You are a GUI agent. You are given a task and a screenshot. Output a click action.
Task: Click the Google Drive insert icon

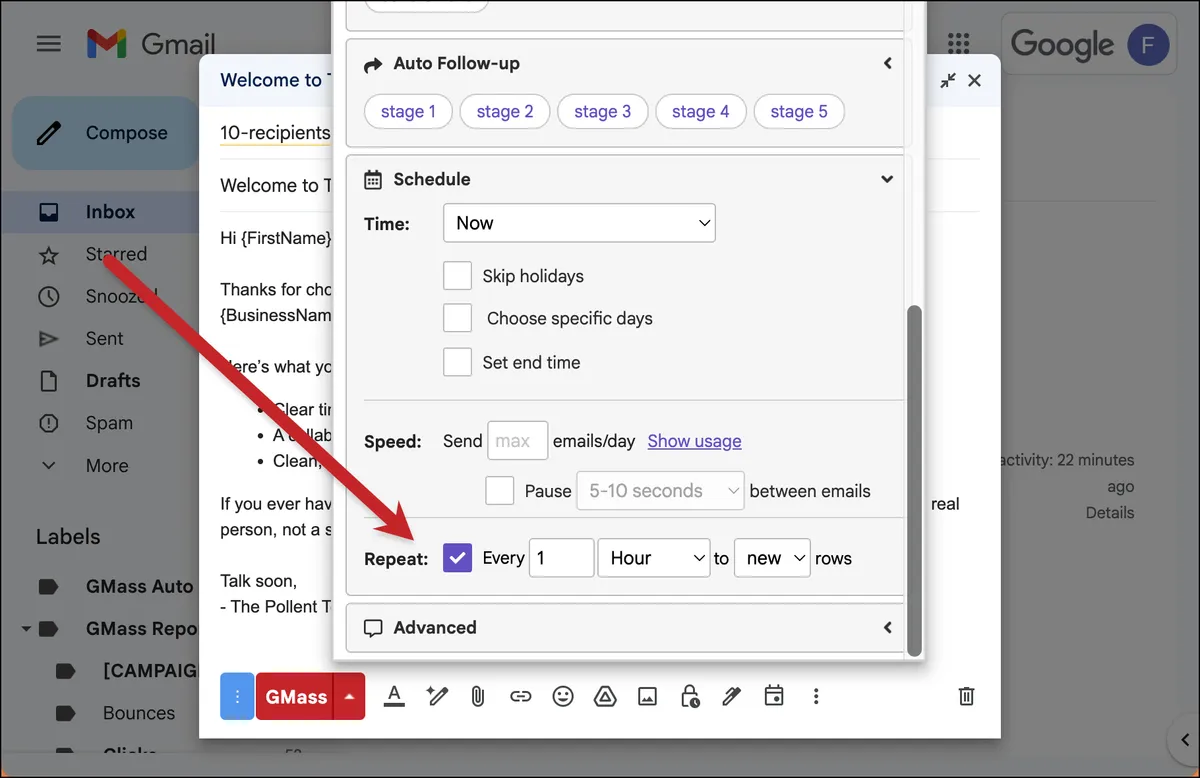(605, 696)
